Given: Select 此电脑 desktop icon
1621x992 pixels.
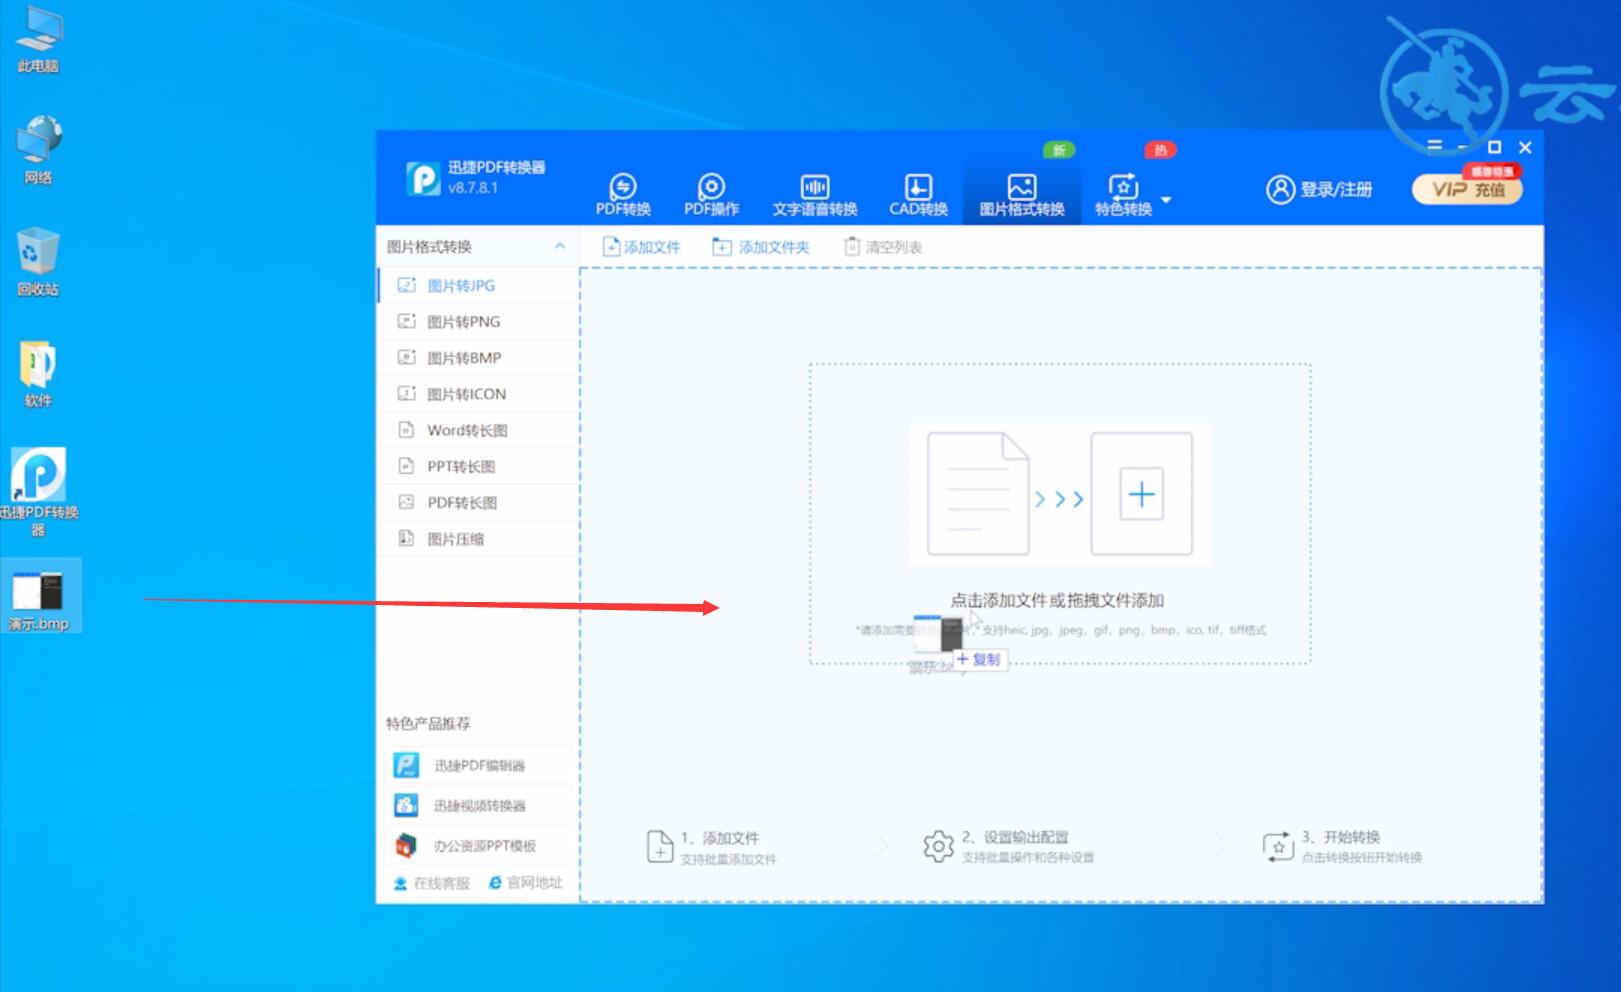Looking at the screenshot, I should pyautogui.click(x=38, y=39).
